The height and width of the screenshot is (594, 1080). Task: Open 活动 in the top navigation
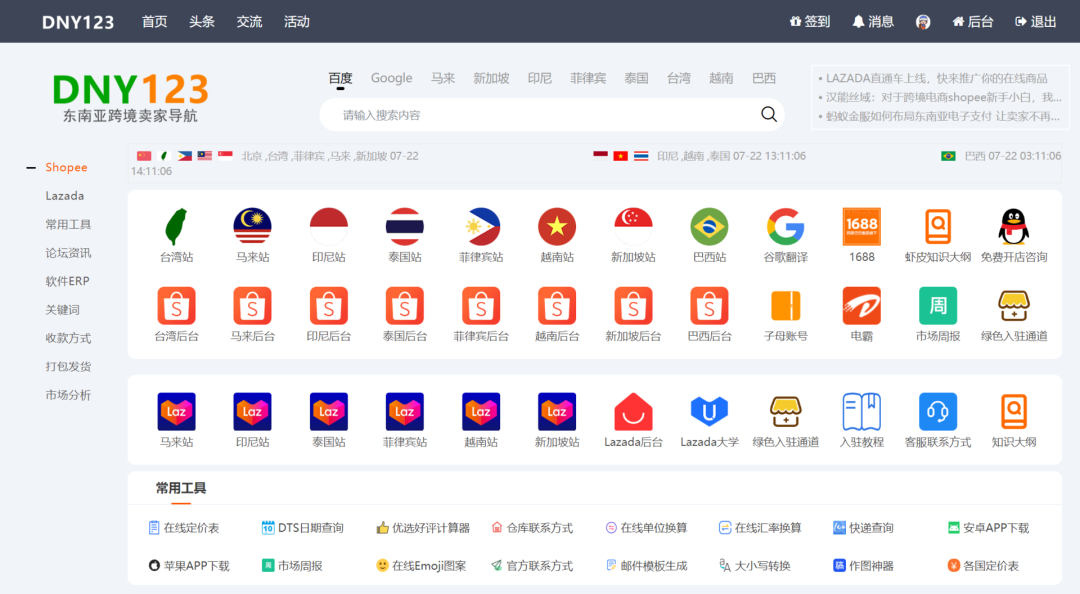click(297, 22)
